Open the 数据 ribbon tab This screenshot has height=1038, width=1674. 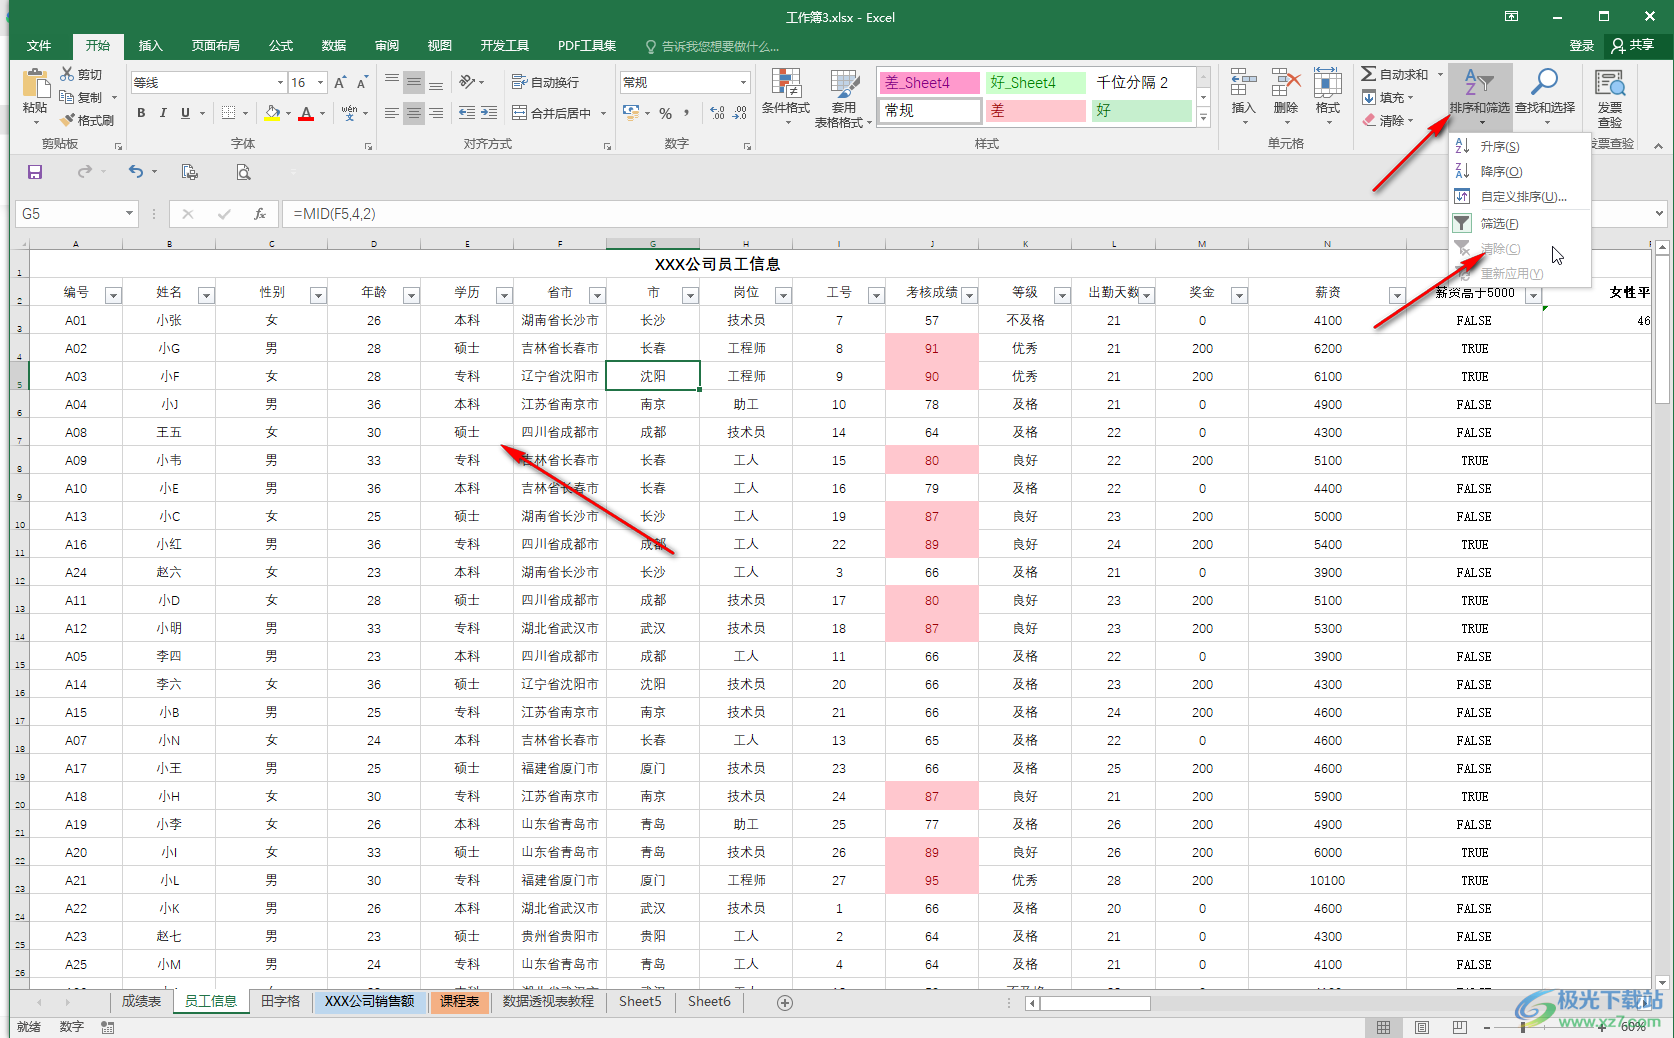[334, 46]
